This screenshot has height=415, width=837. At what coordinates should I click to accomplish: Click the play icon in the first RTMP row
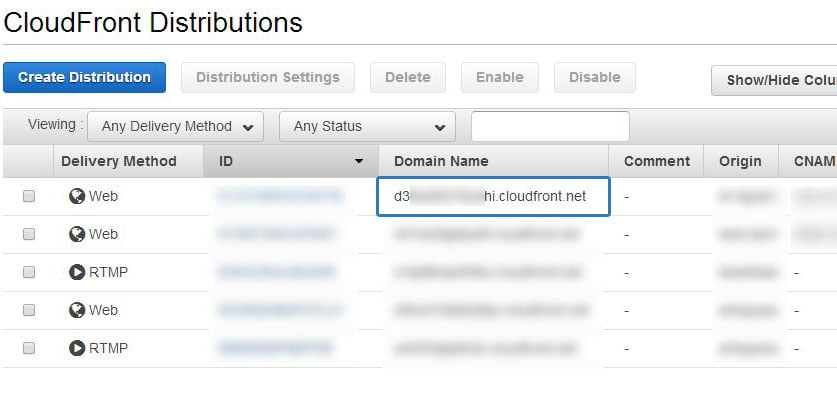coord(77,273)
